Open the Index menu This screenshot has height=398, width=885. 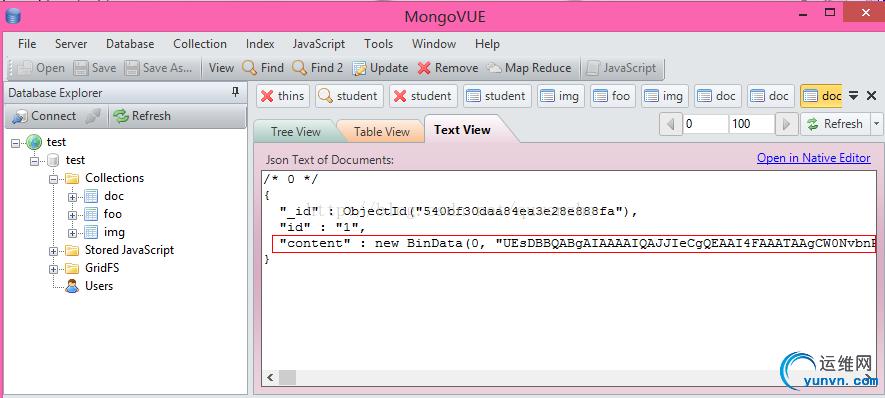[x=260, y=43]
